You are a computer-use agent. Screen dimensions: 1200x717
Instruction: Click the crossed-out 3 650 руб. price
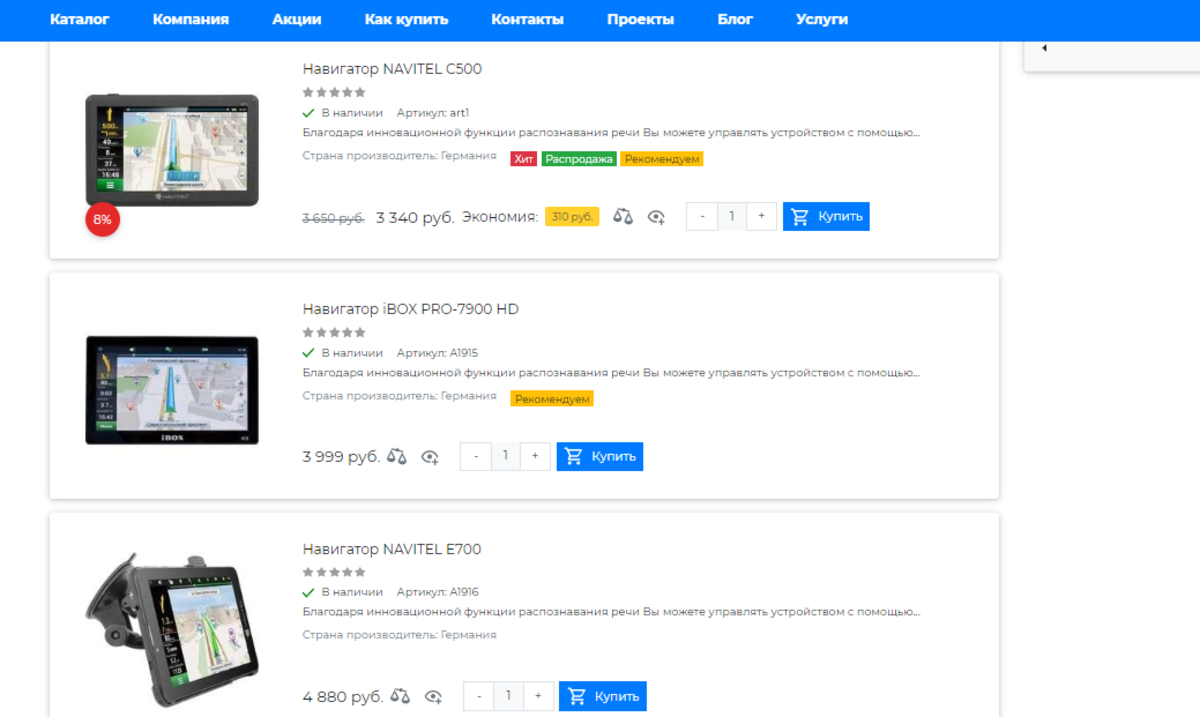[333, 217]
